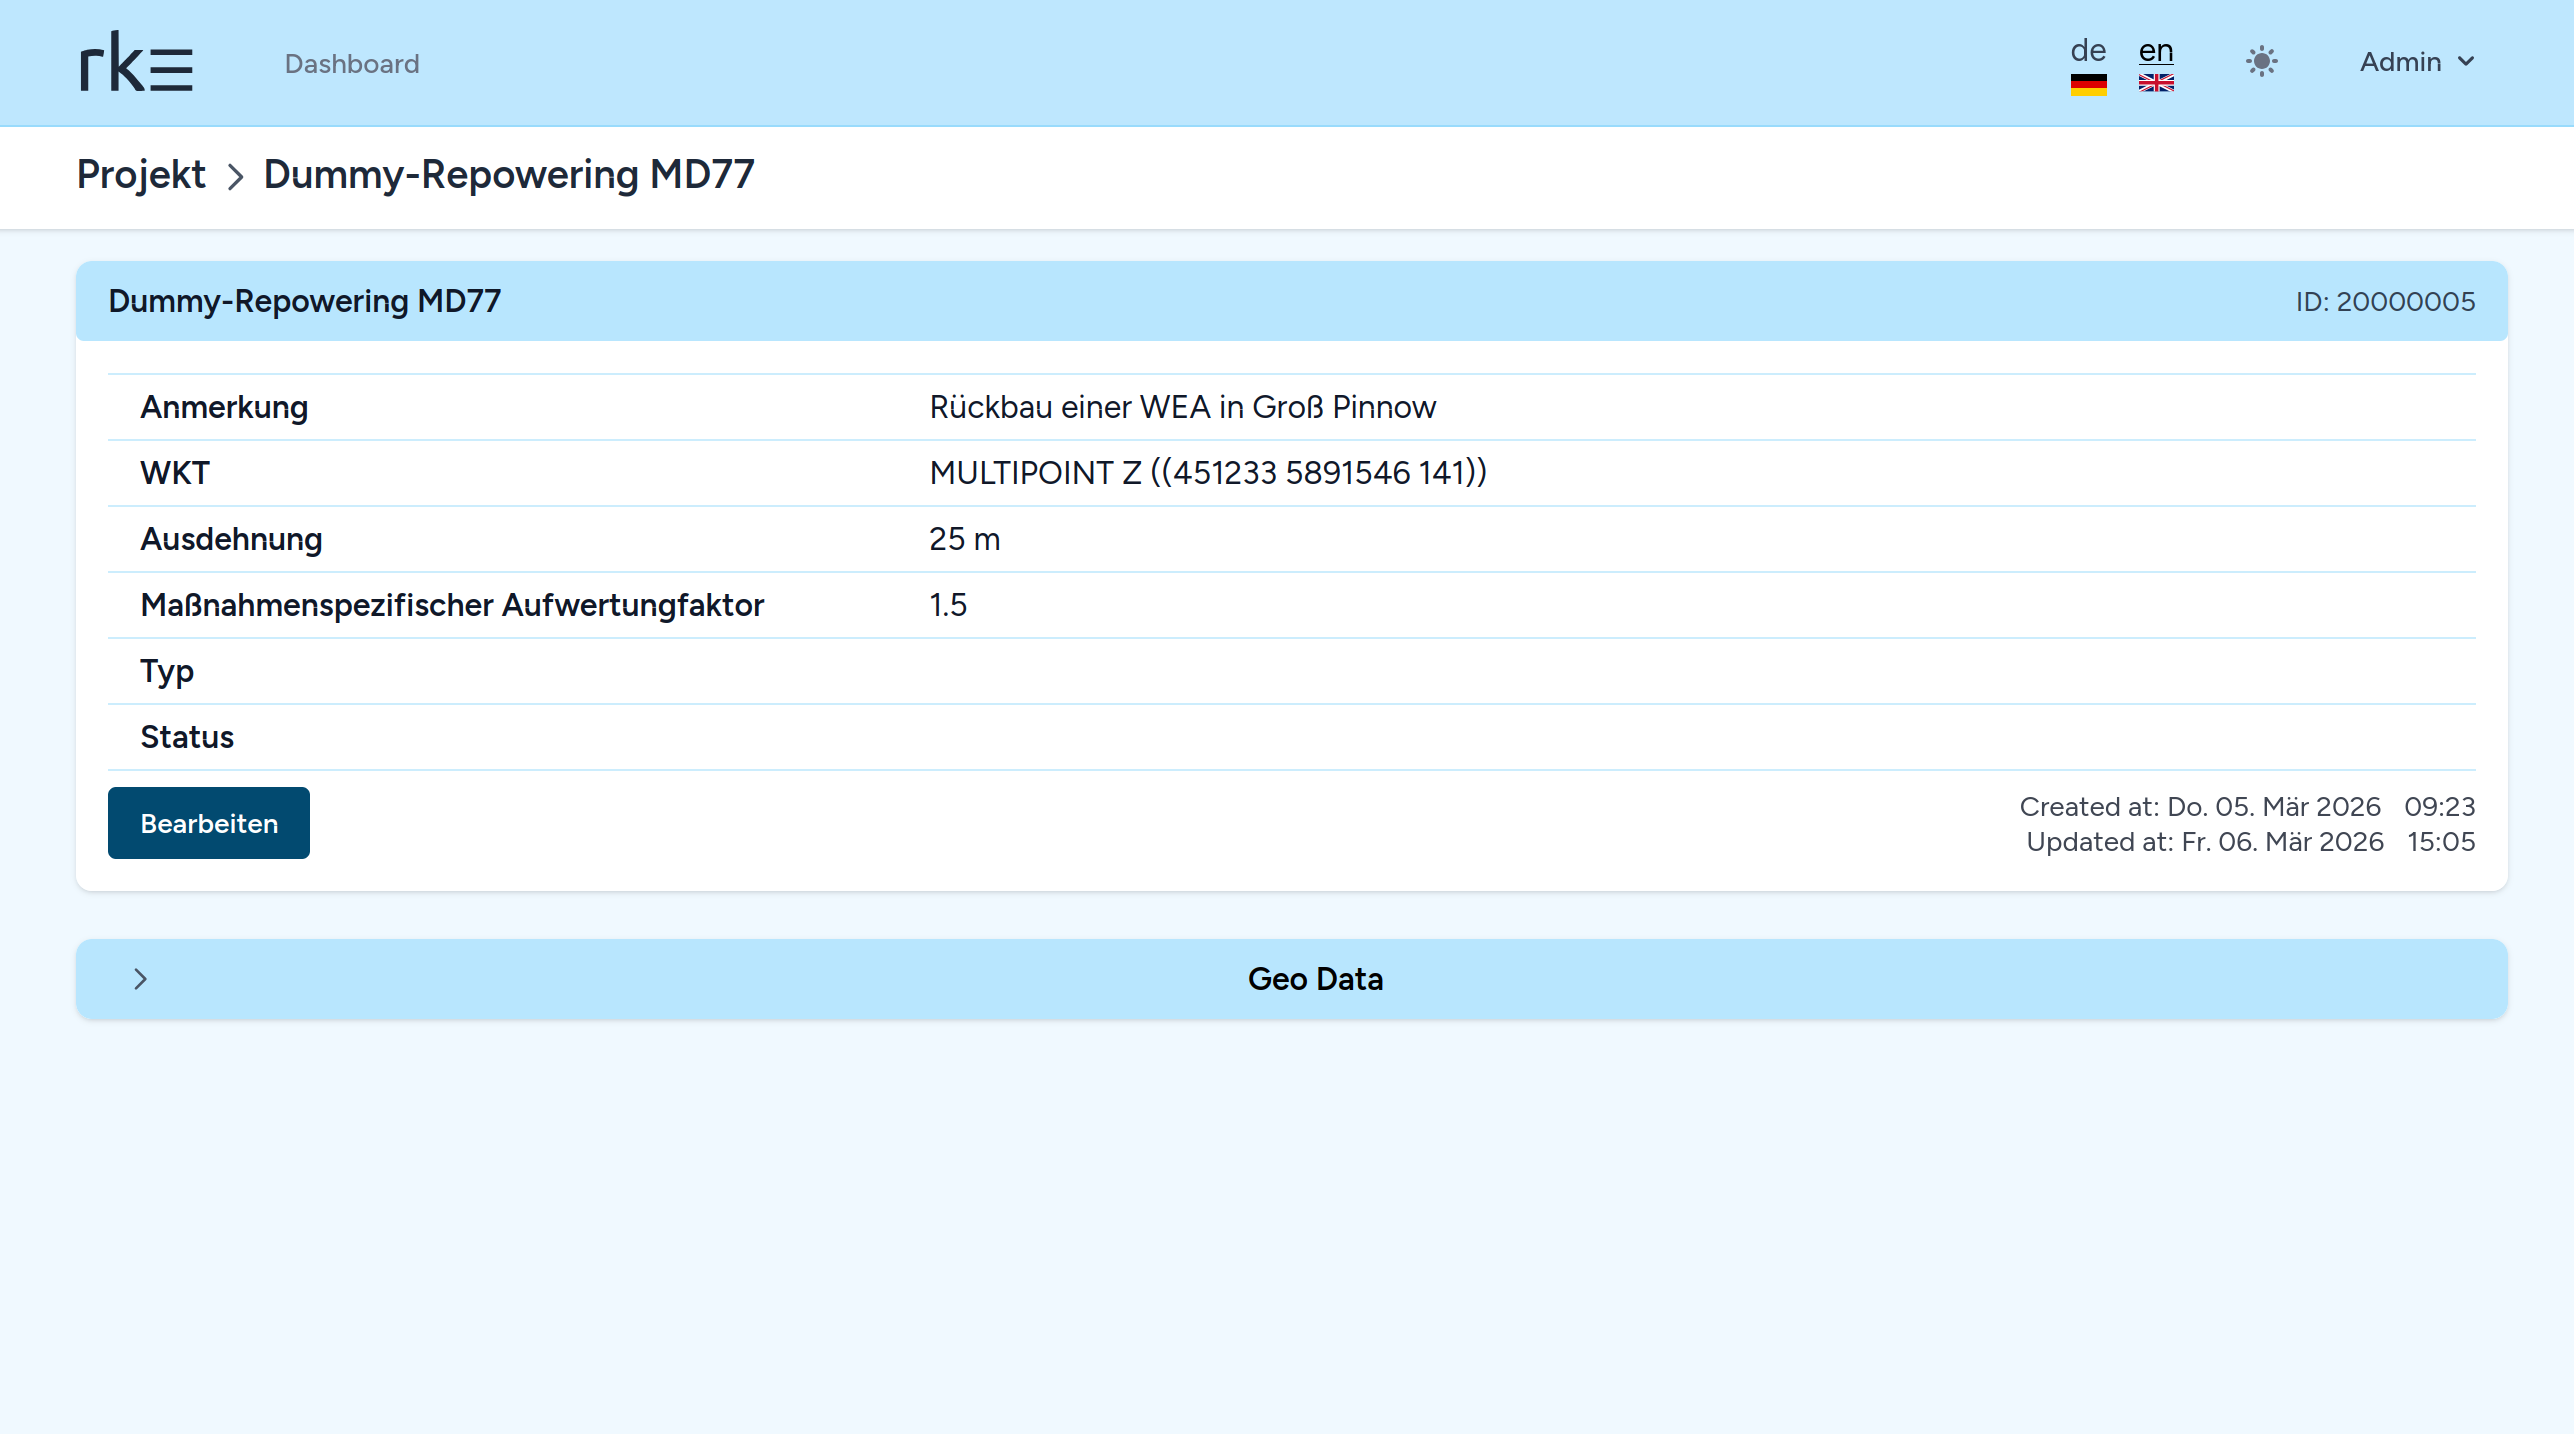
Task: Click the rk logo icon
Action: pos(136,62)
